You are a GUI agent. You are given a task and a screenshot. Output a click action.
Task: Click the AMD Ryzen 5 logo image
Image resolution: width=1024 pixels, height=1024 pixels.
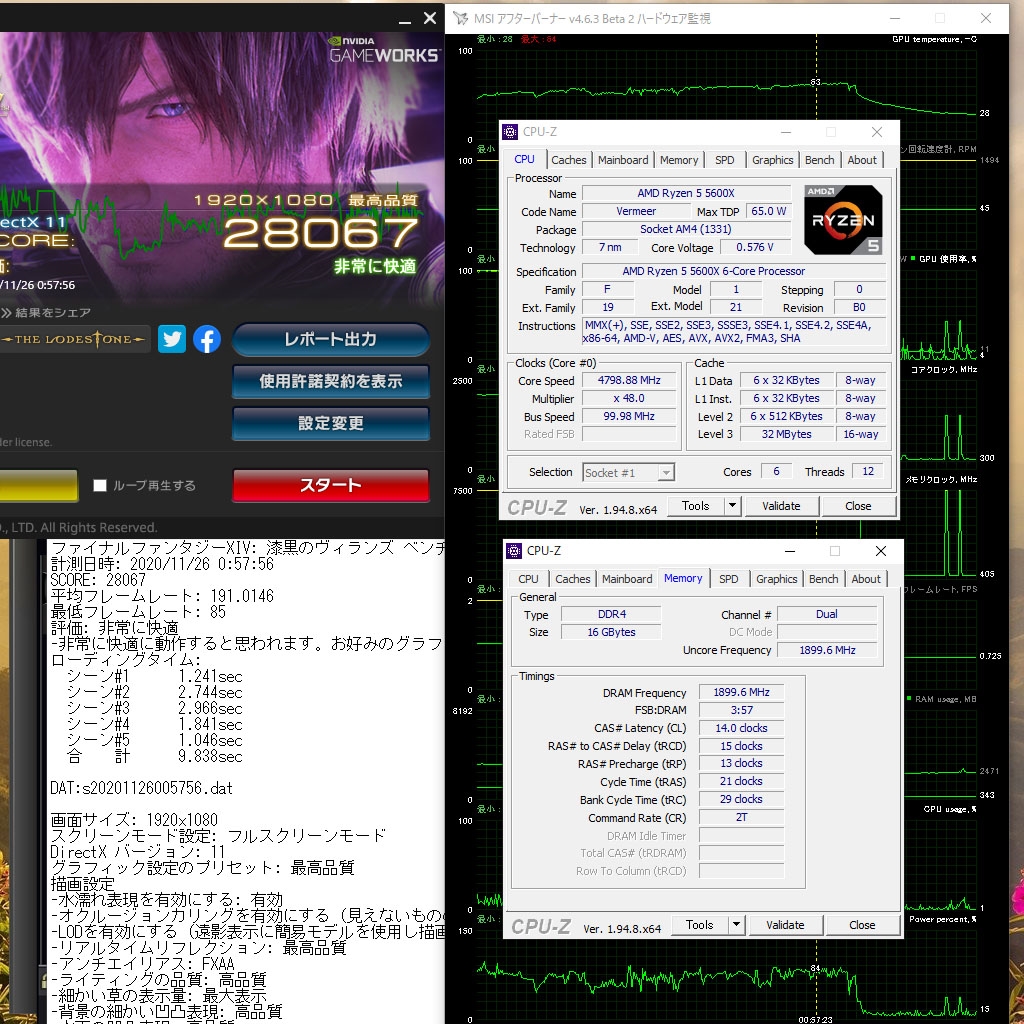843,220
